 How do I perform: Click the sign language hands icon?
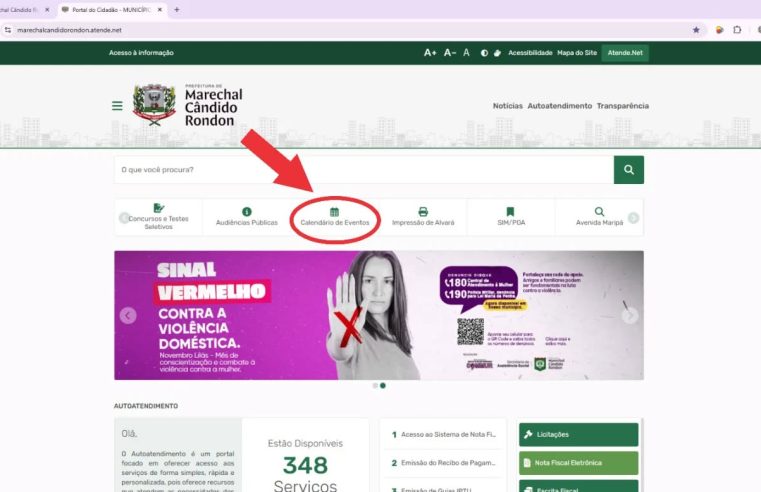click(497, 53)
